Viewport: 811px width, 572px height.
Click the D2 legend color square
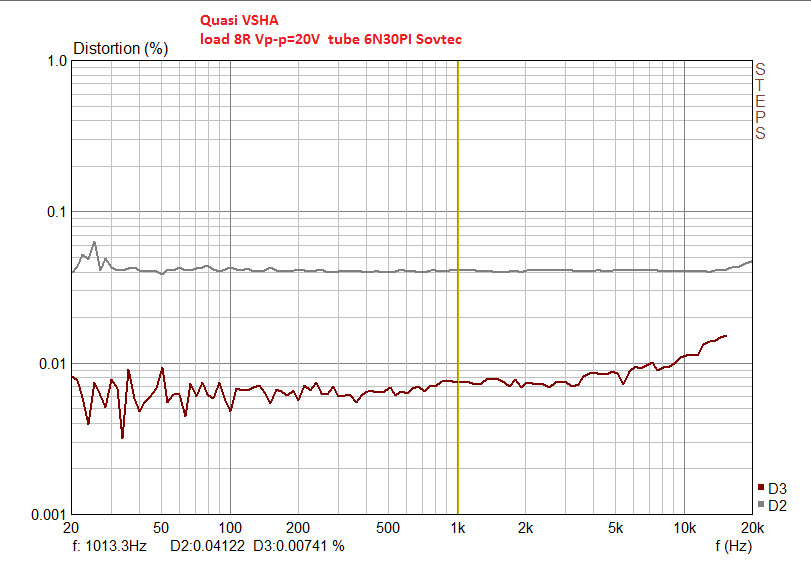[761, 504]
